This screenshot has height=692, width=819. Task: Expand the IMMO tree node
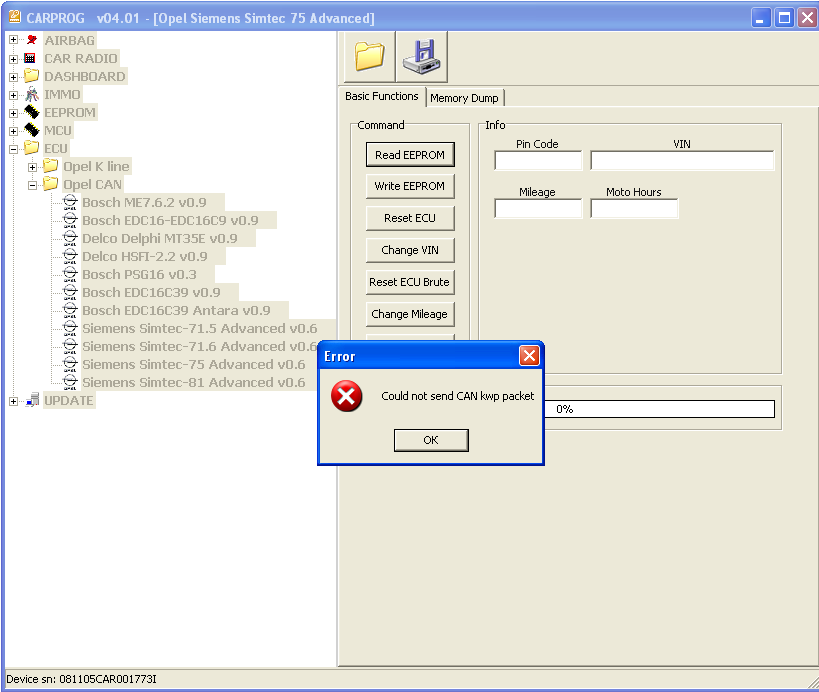(x=14, y=95)
